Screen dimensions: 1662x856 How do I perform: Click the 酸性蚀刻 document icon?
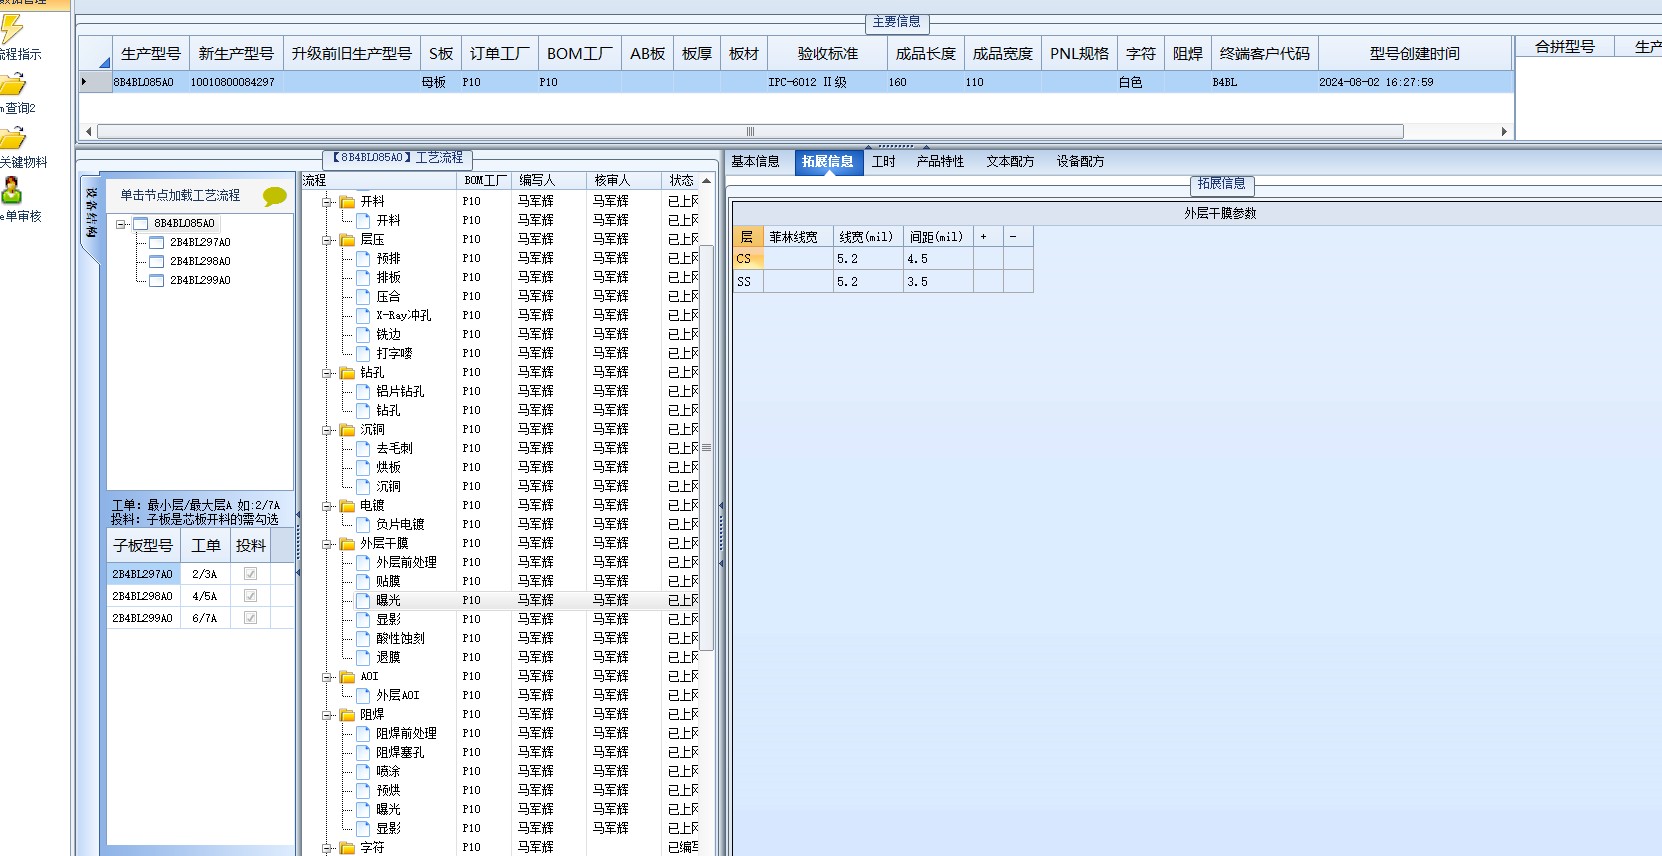point(364,639)
